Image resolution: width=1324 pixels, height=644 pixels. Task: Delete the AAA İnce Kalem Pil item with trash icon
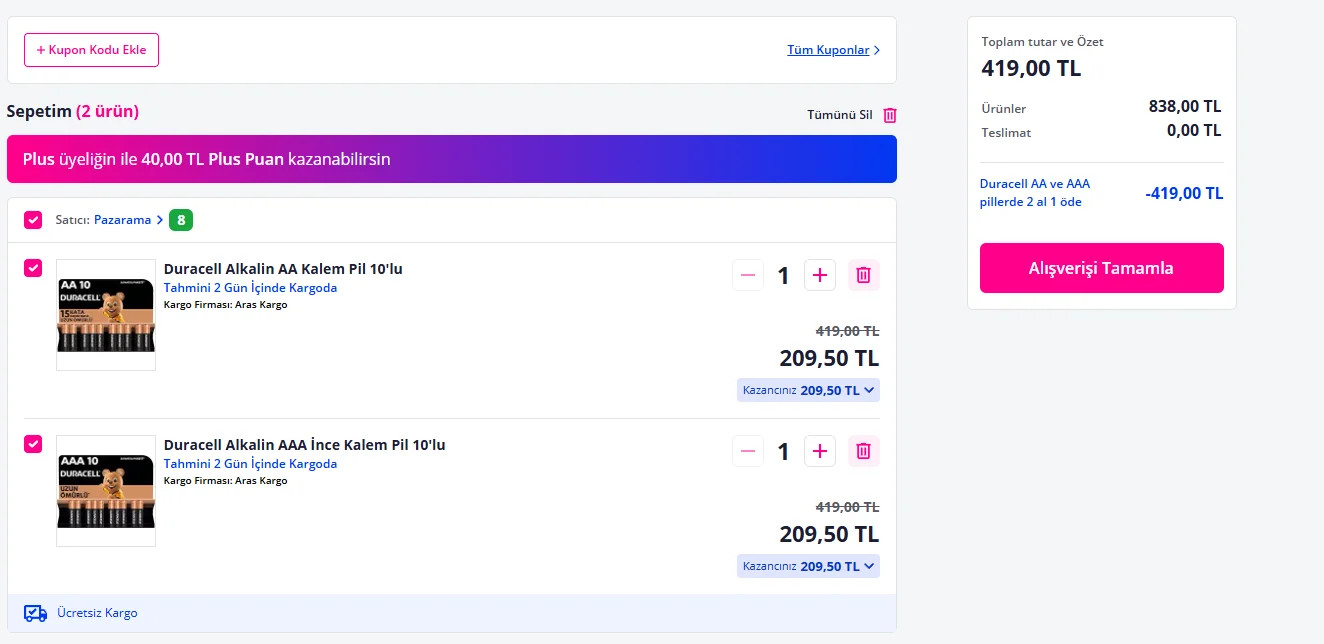864,451
